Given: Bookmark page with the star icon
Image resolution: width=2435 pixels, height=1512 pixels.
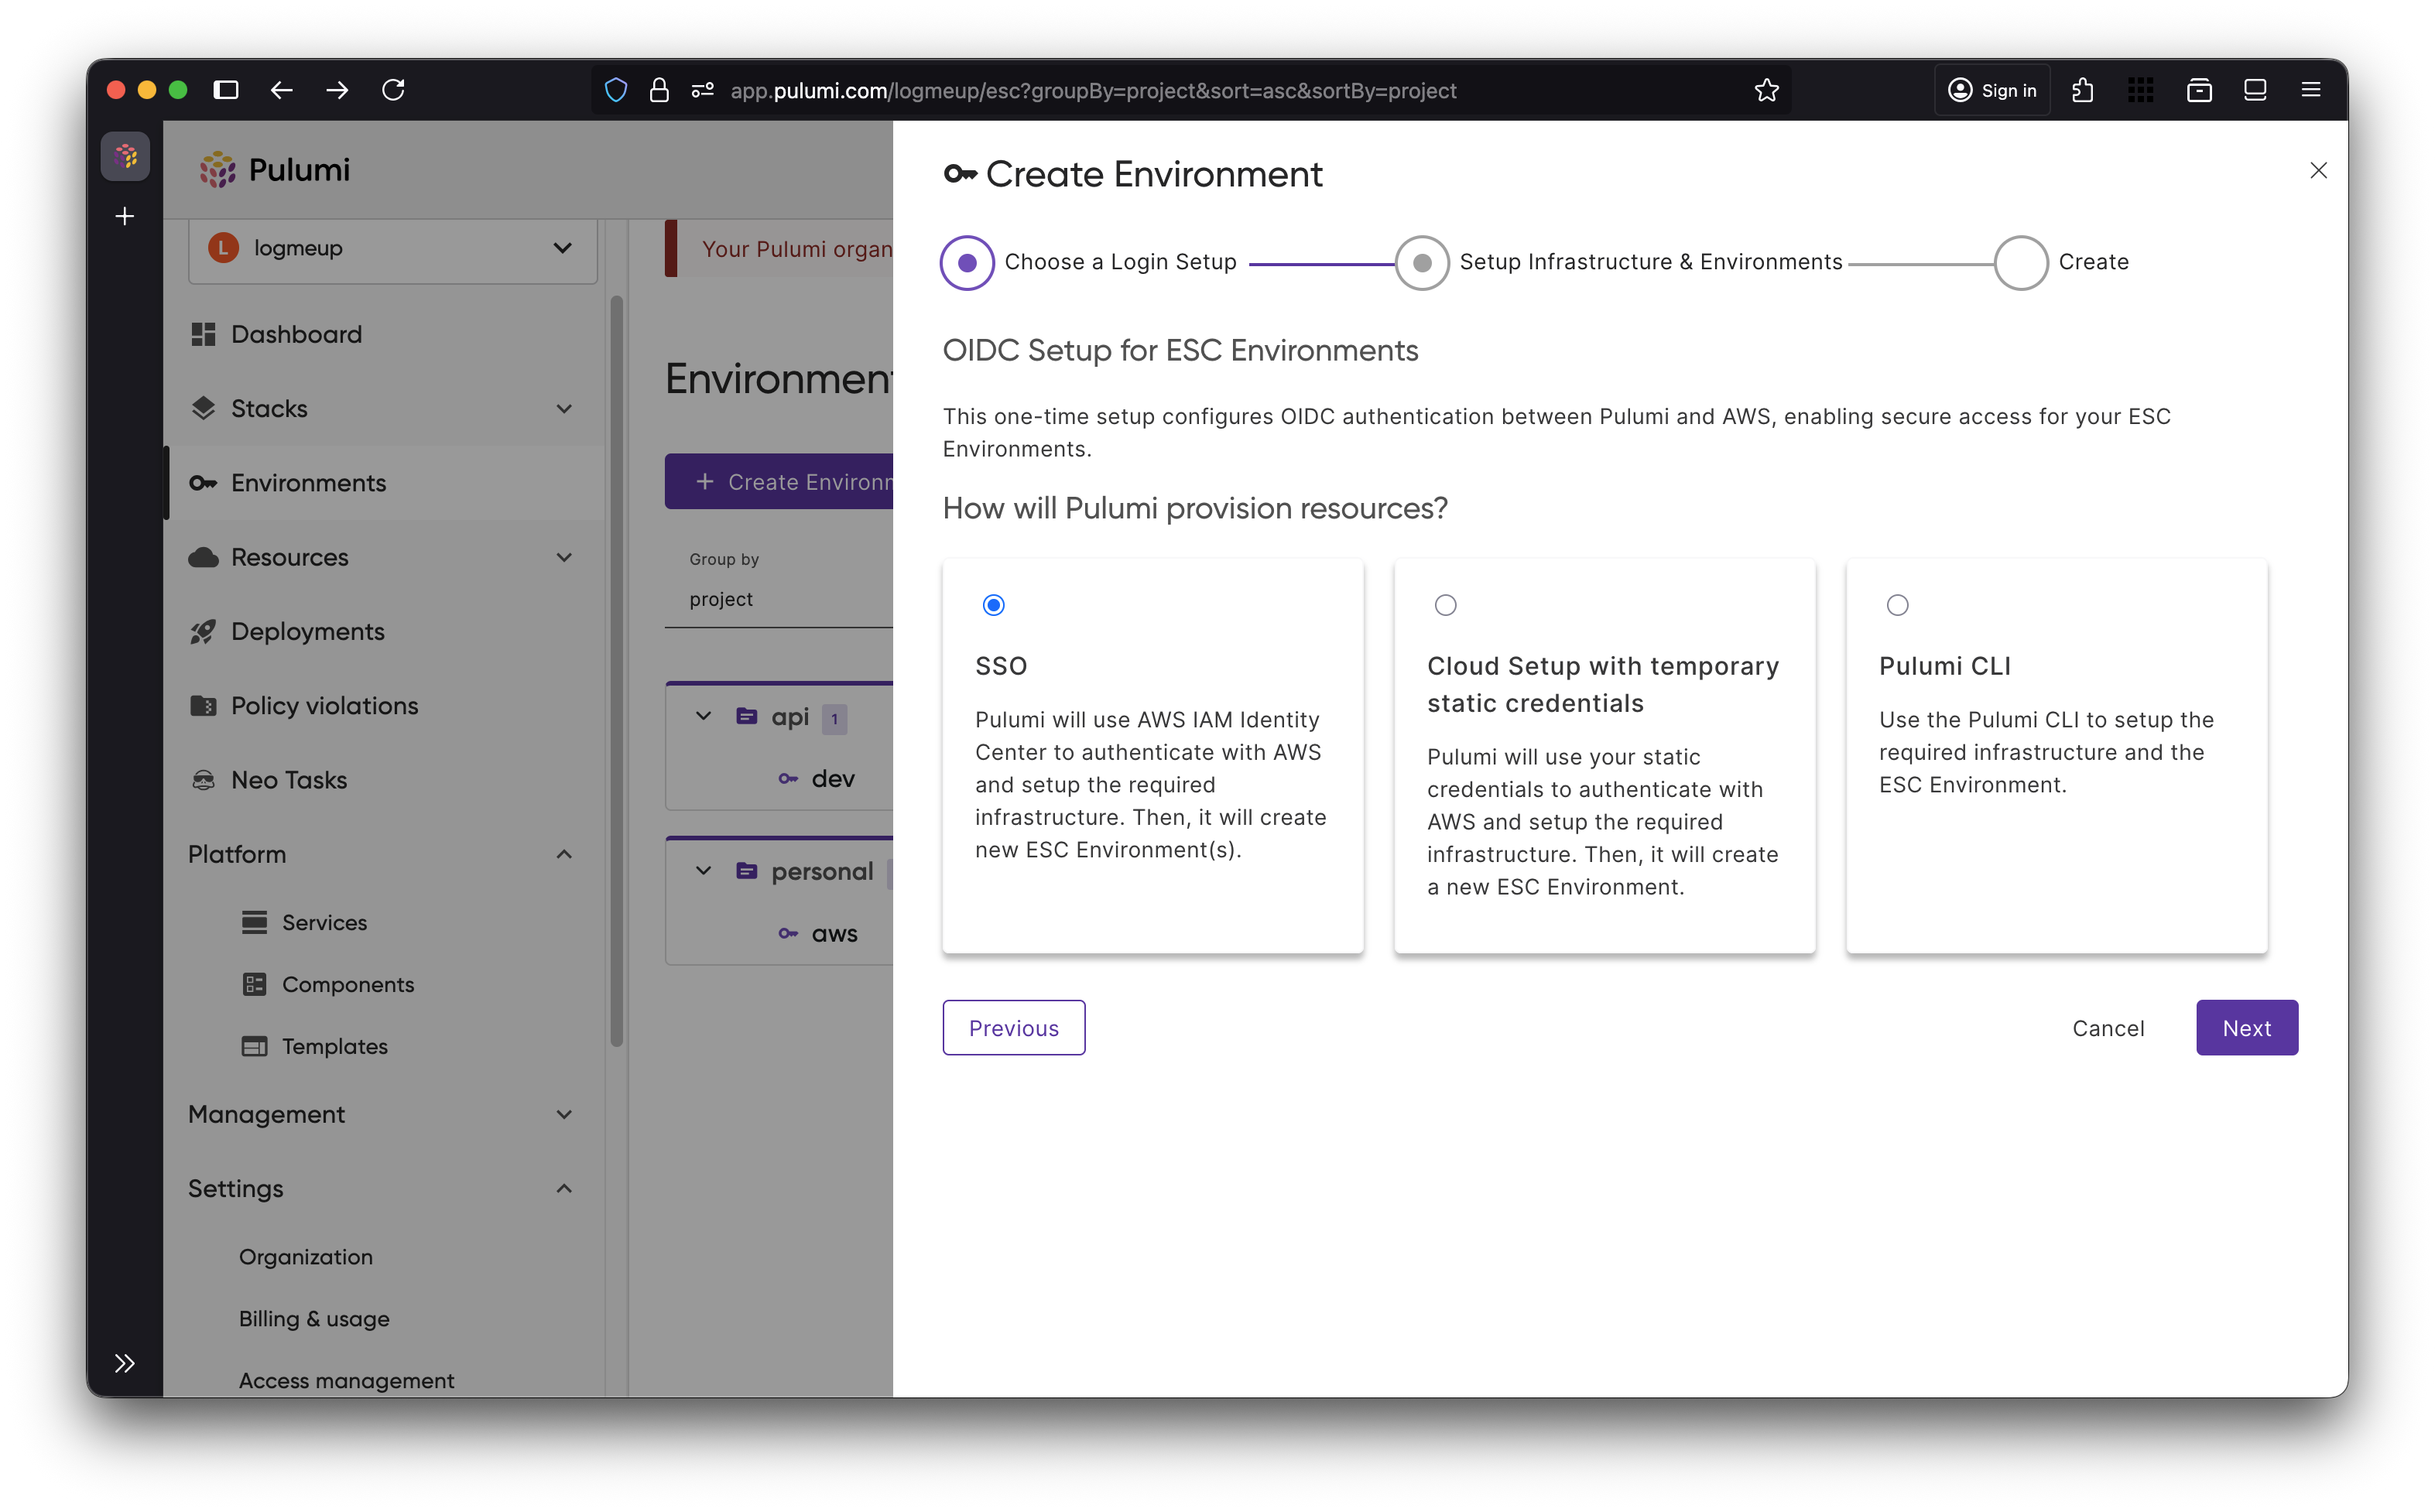Looking at the screenshot, I should tap(1766, 90).
